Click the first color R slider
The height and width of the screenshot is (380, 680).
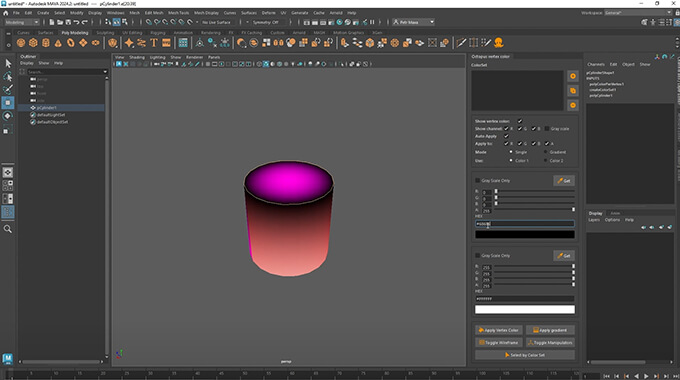[x=534, y=191]
